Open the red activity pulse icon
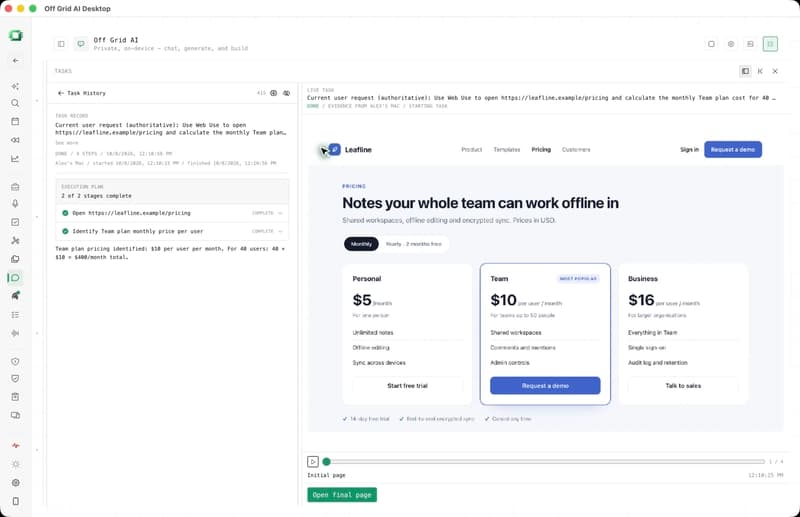The width and height of the screenshot is (800, 517). pyautogui.click(x=15, y=446)
